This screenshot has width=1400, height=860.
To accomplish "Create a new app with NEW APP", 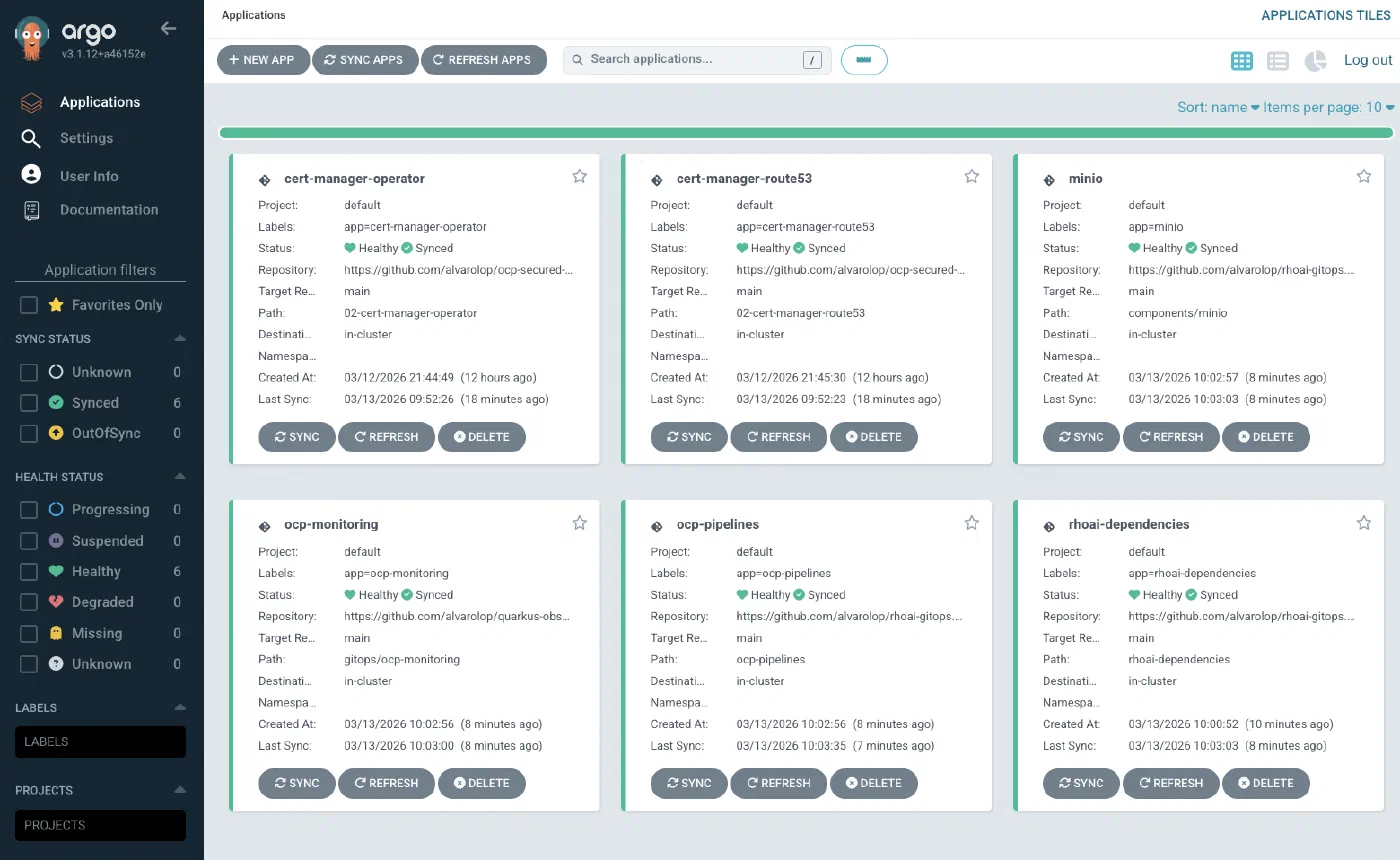I will pos(262,60).
